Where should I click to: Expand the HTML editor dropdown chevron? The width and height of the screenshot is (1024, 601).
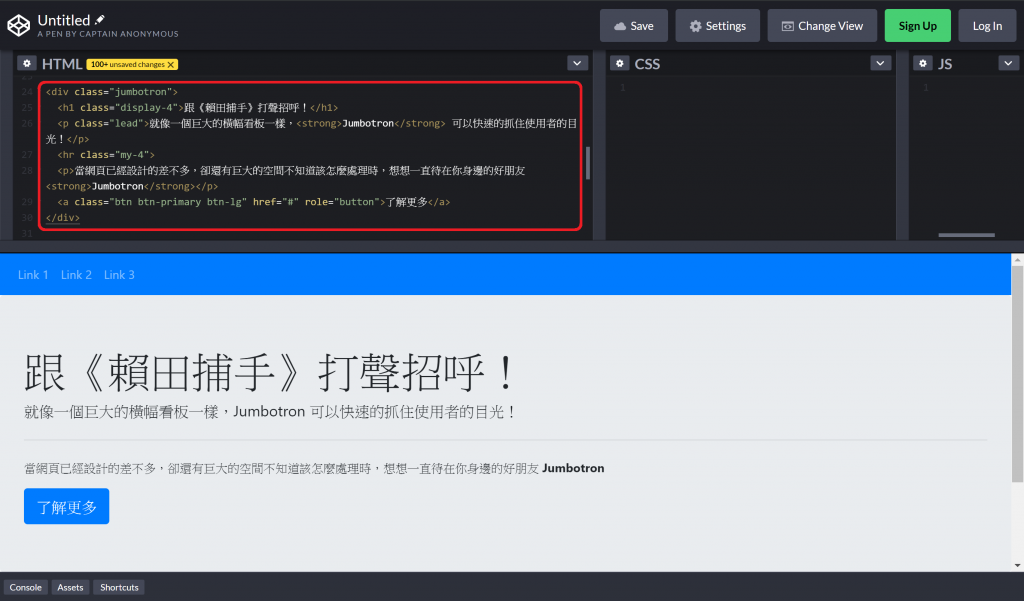pyautogui.click(x=577, y=63)
